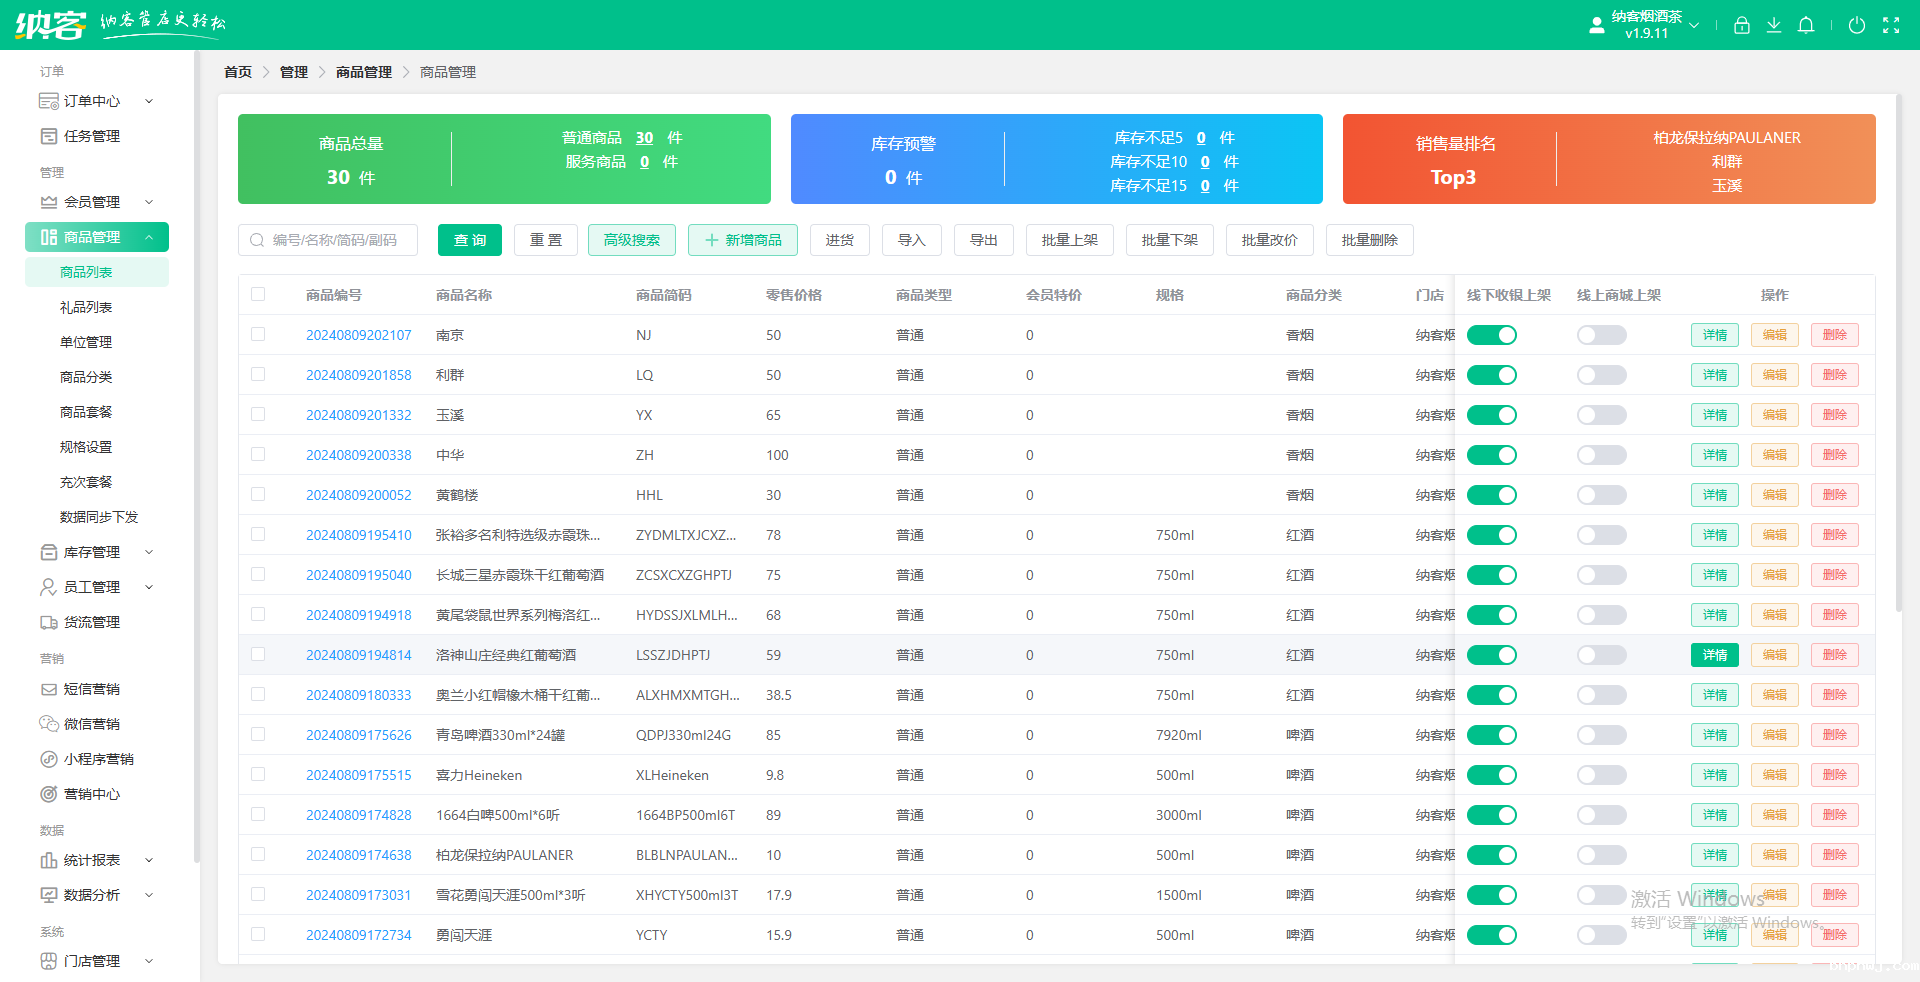Click the download icon in top bar
This screenshot has height=982, width=1920.
[x=1774, y=25]
